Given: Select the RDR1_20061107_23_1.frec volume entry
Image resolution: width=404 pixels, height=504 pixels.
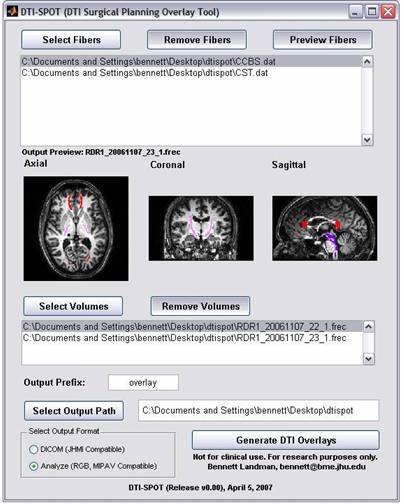Looking at the screenshot, I should coord(192,338).
